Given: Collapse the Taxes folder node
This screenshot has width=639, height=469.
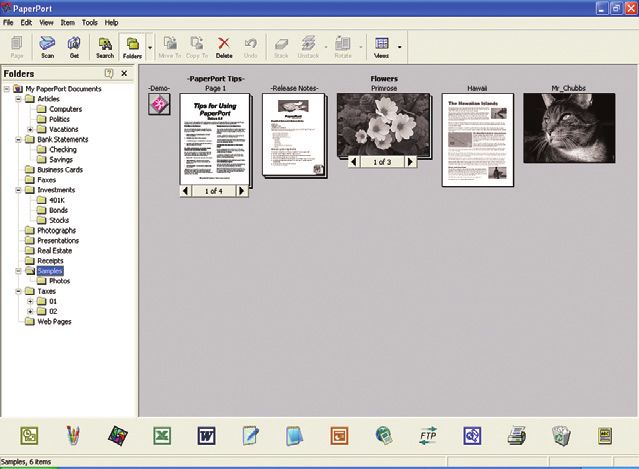Looking at the screenshot, I should click(18, 291).
